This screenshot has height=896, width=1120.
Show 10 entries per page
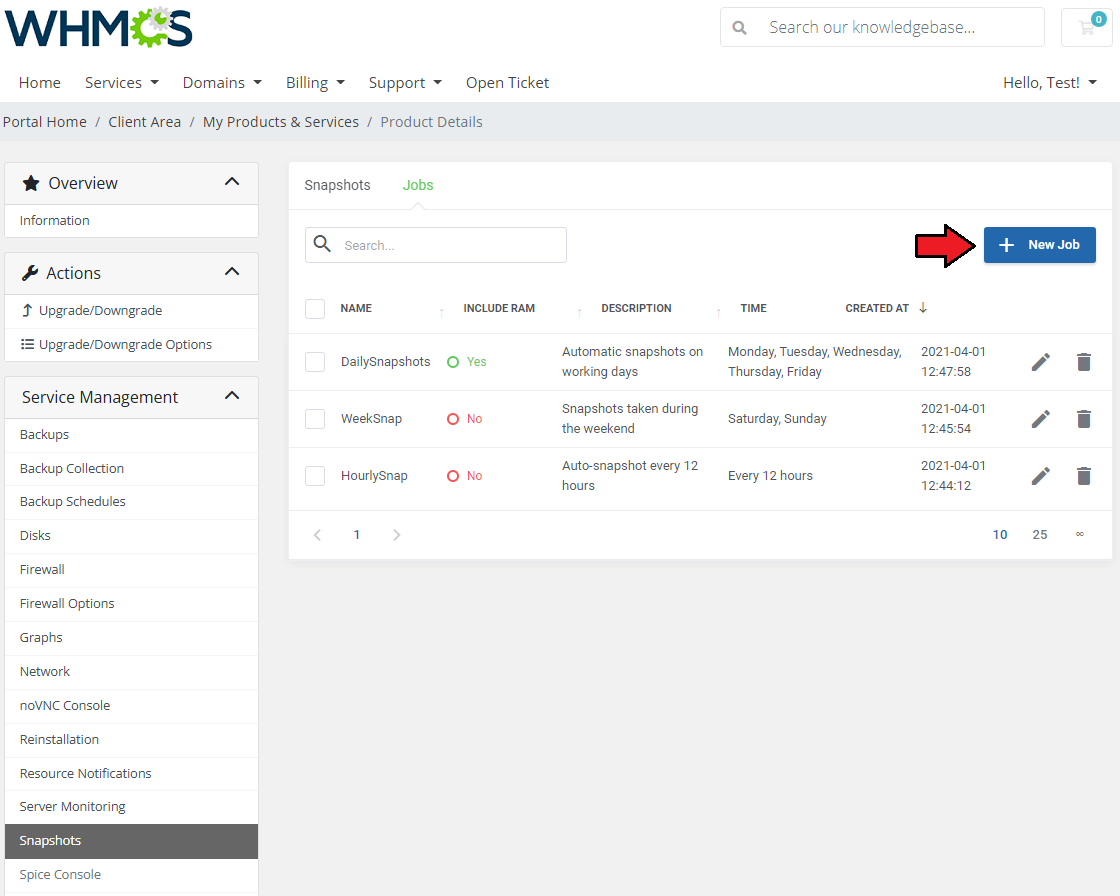(1000, 535)
